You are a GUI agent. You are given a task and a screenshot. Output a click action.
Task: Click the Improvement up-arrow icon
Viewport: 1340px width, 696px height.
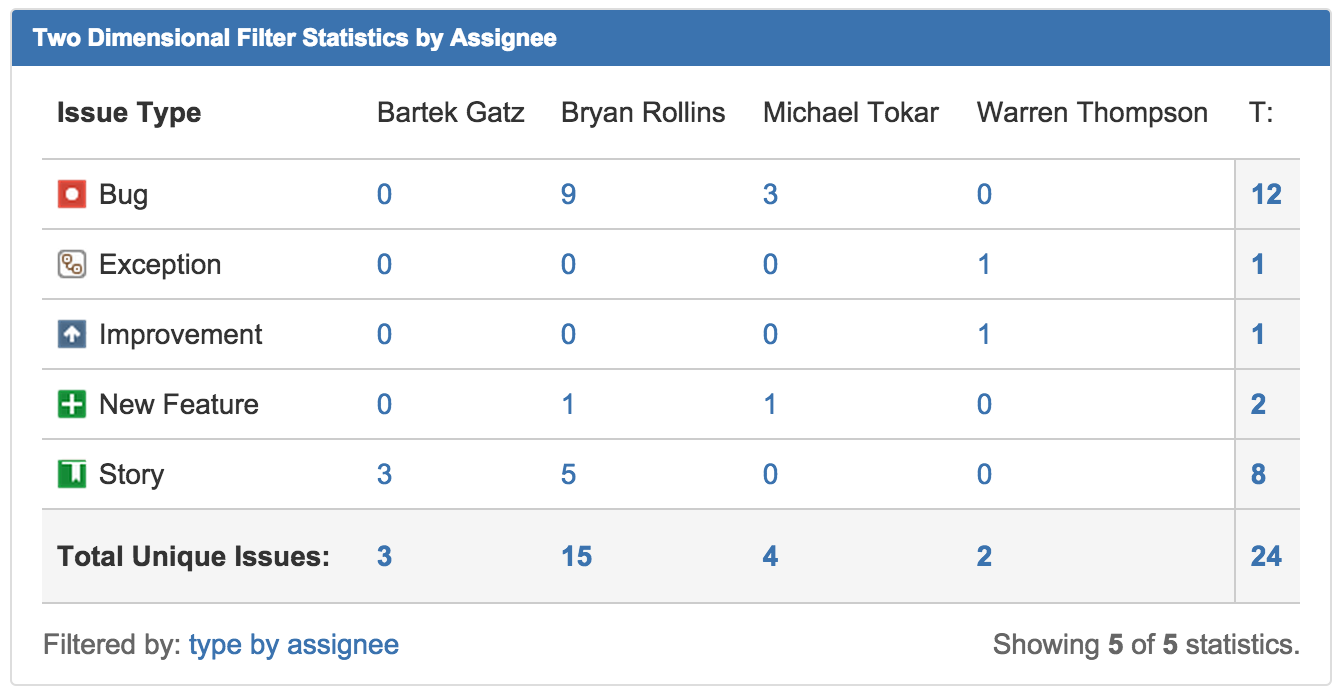pyautogui.click(x=72, y=334)
